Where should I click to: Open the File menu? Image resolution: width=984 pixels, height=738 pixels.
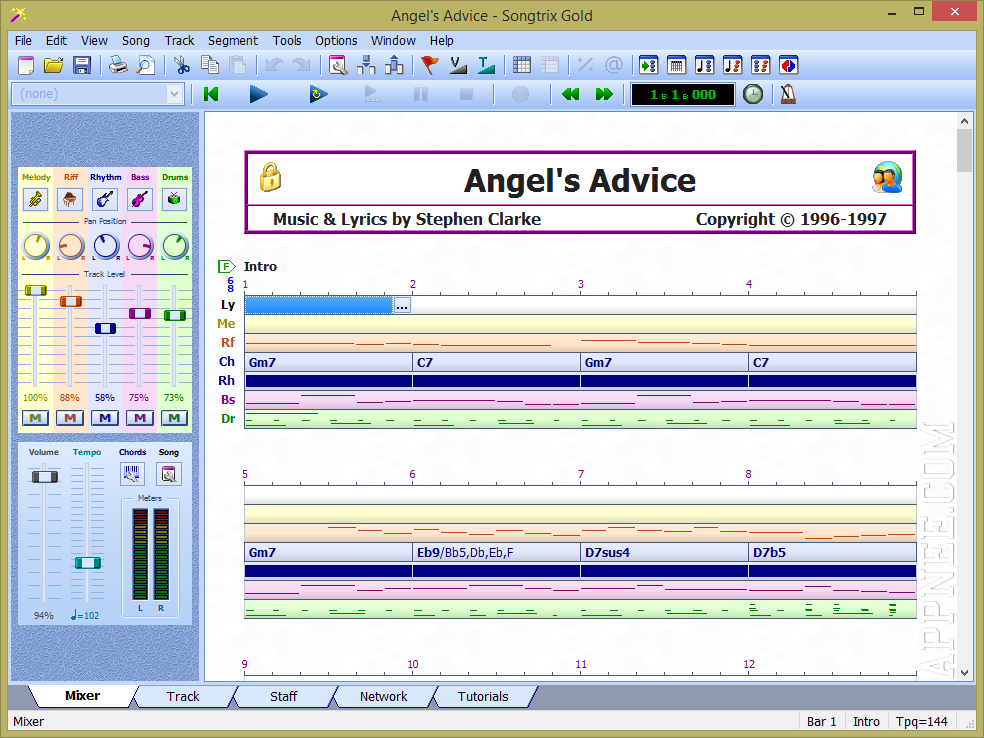(23, 41)
